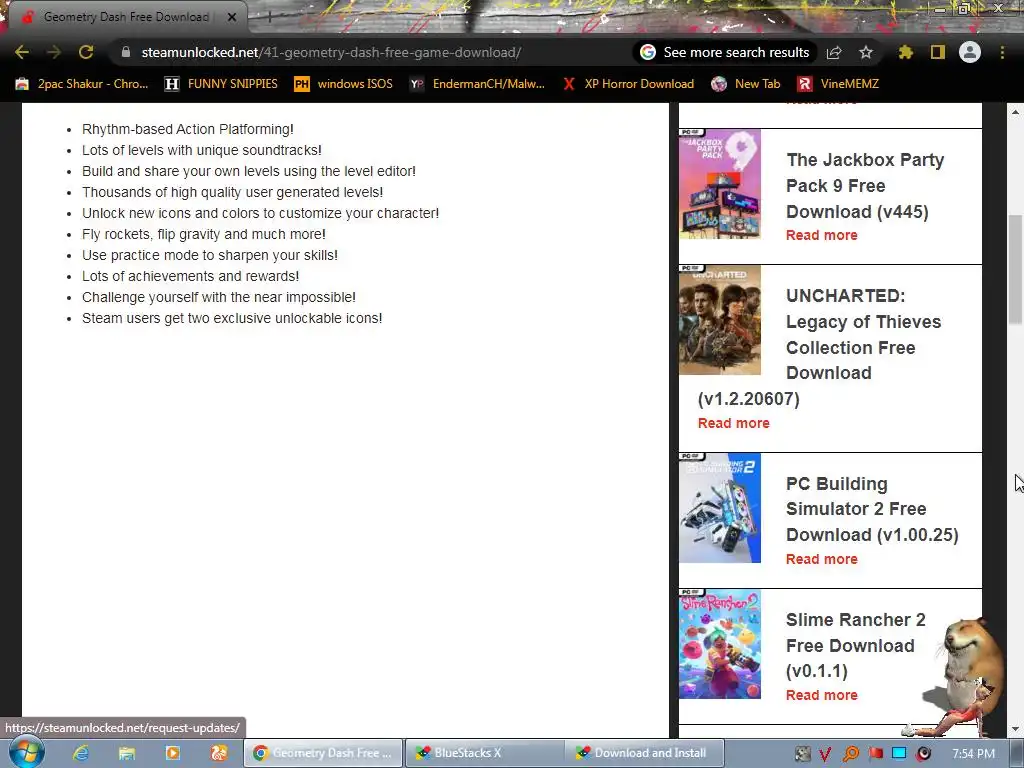Click 'Fly rockets, flip gravity and much more!'

point(204,234)
